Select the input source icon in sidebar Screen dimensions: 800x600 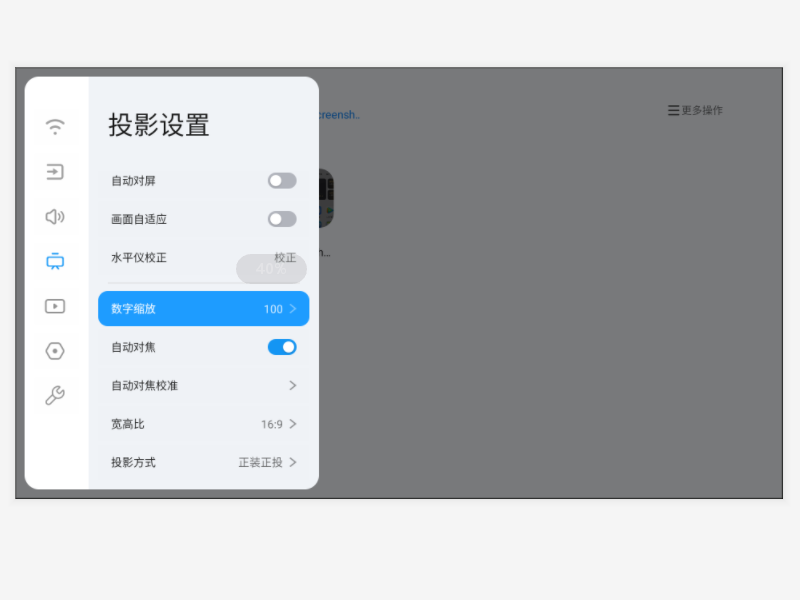tap(55, 172)
